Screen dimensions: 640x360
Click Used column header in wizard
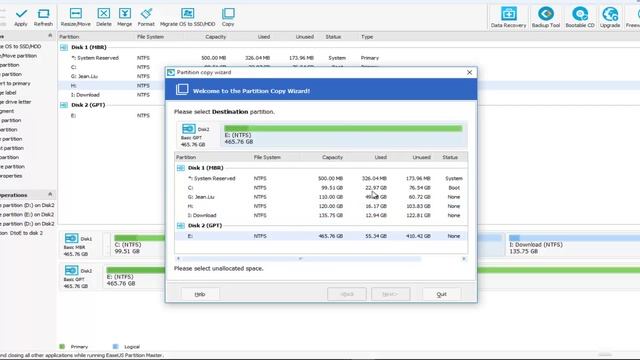(380, 157)
